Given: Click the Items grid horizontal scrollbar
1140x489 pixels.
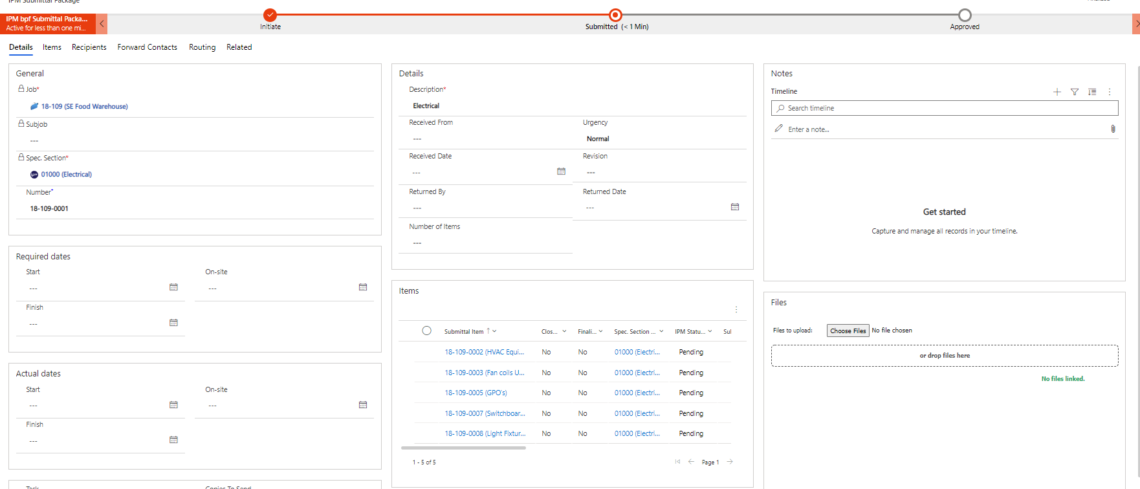Looking at the screenshot, I should 463,448.
